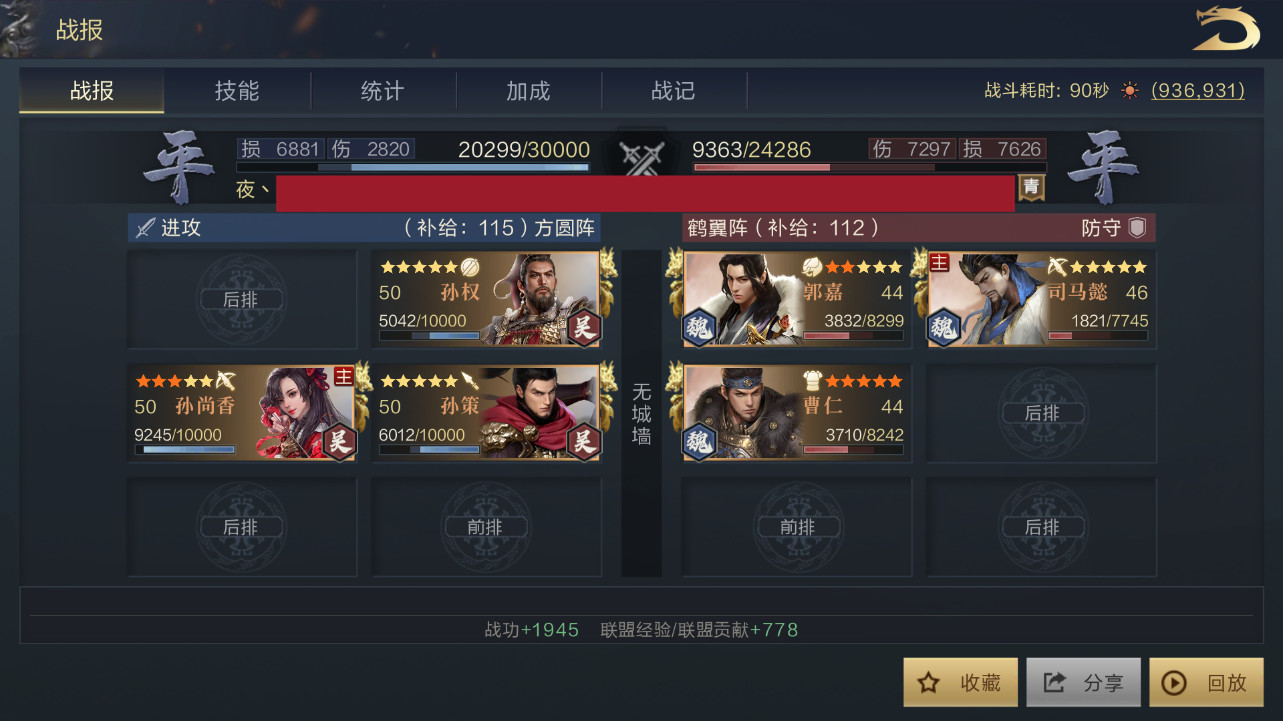Open the 统计 tab

383,91
